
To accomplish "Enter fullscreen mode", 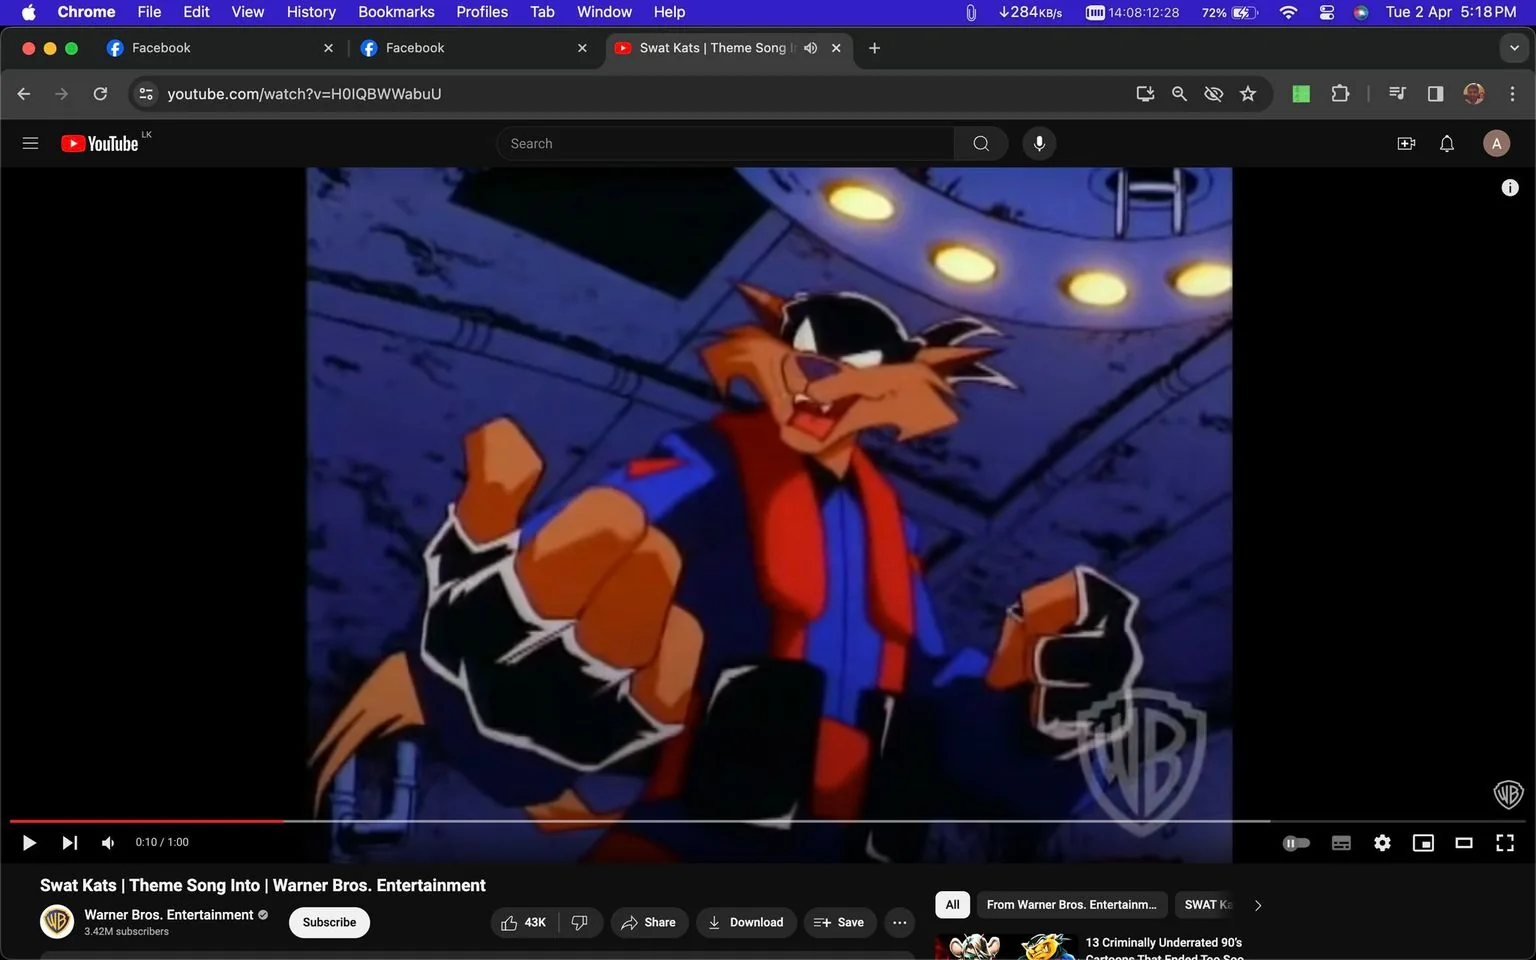I will coord(1505,843).
